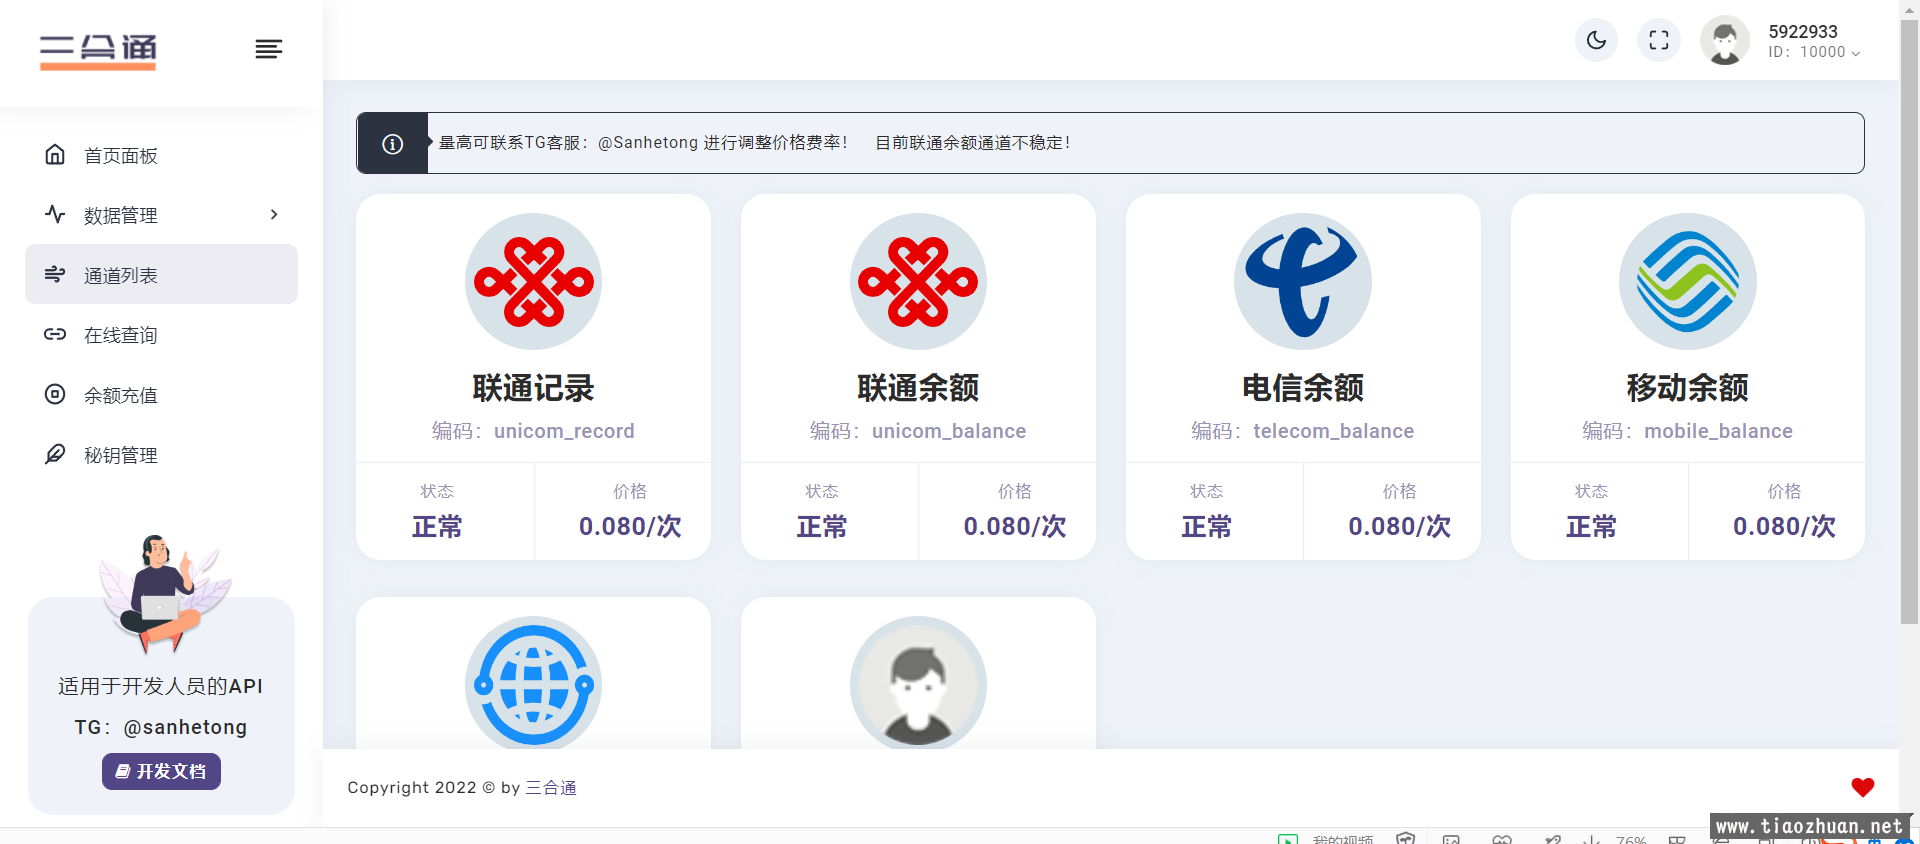Click activity pulse icon beside 数据管理

click(x=55, y=214)
